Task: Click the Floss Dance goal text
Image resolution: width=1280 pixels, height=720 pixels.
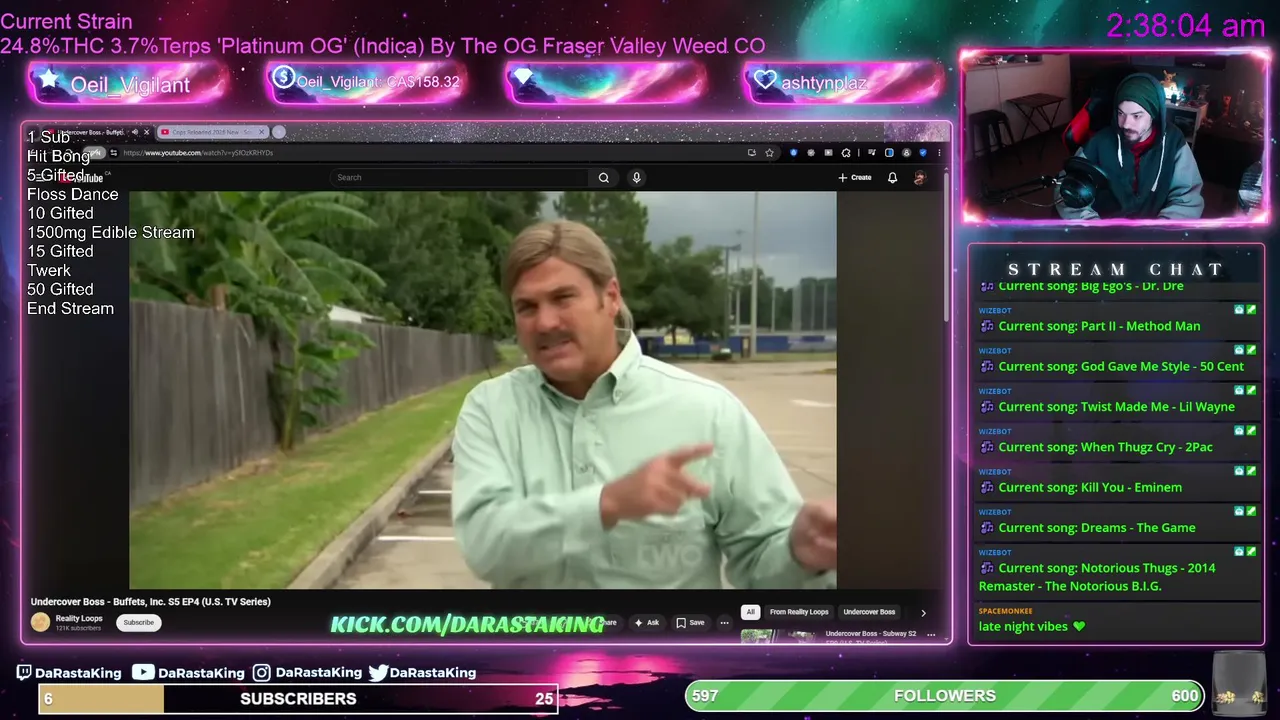Action: tap(73, 194)
